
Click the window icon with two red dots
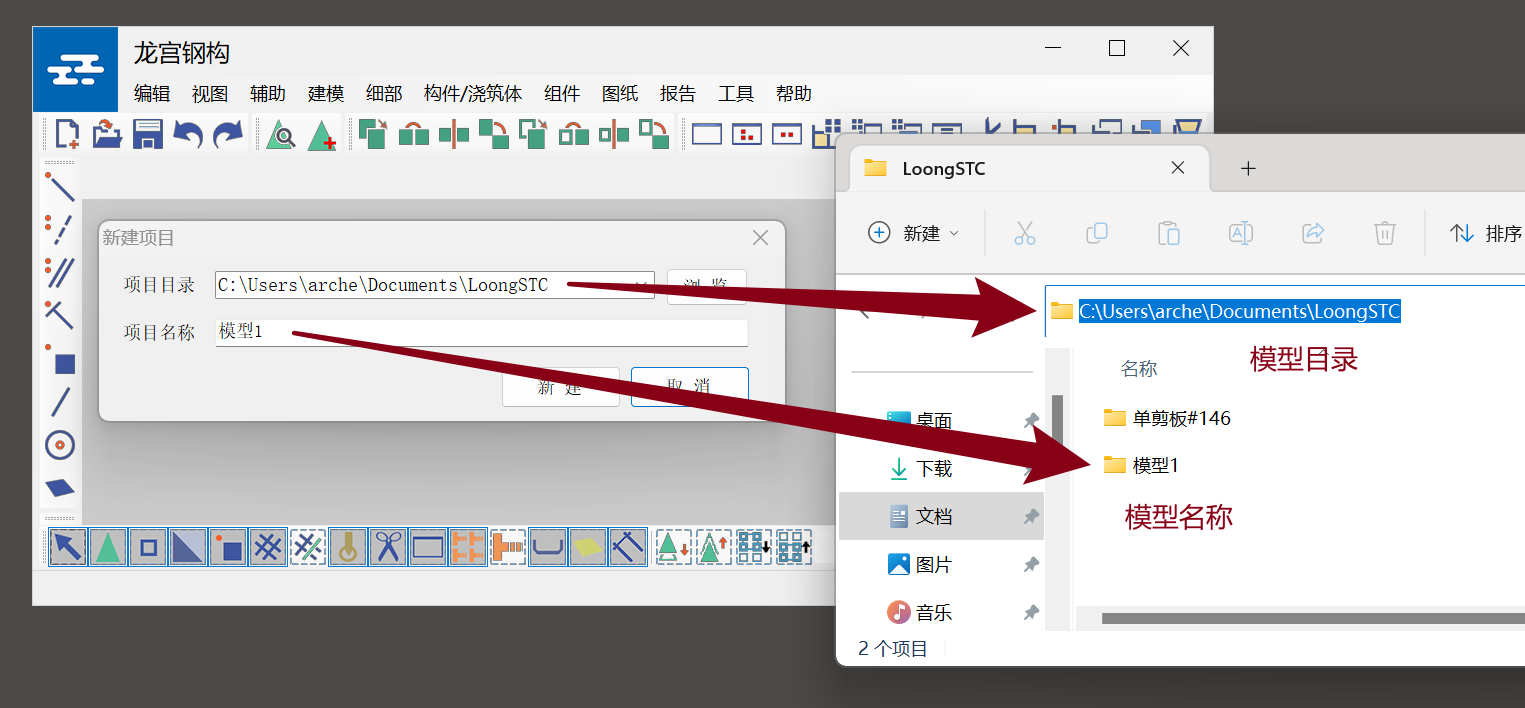(787, 134)
